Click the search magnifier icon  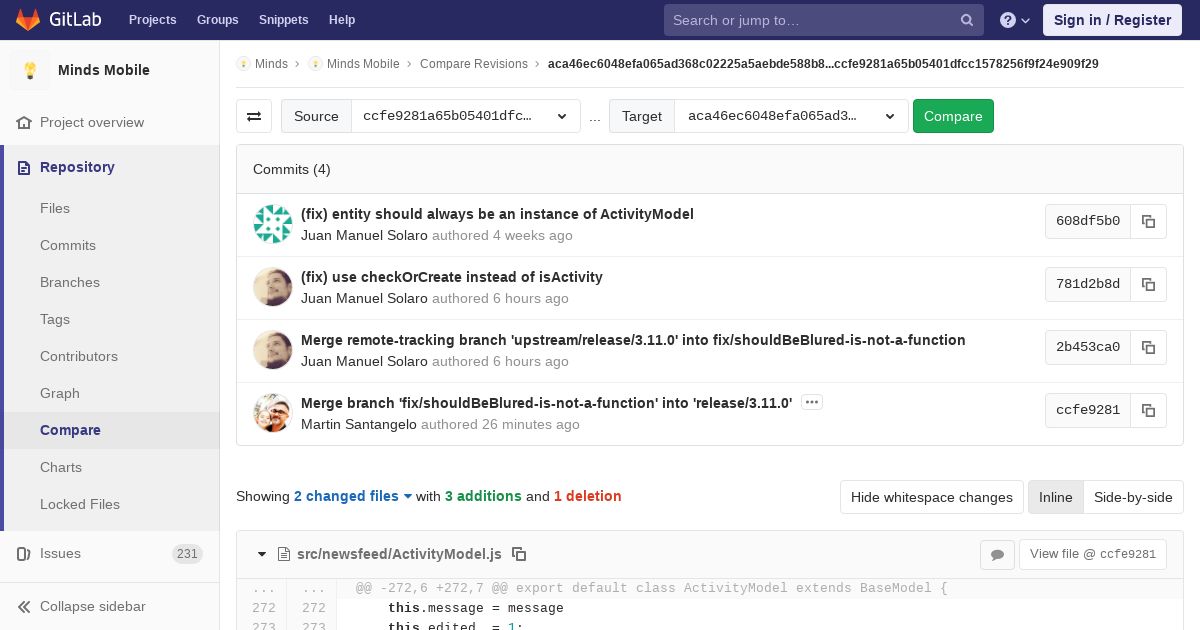967,20
